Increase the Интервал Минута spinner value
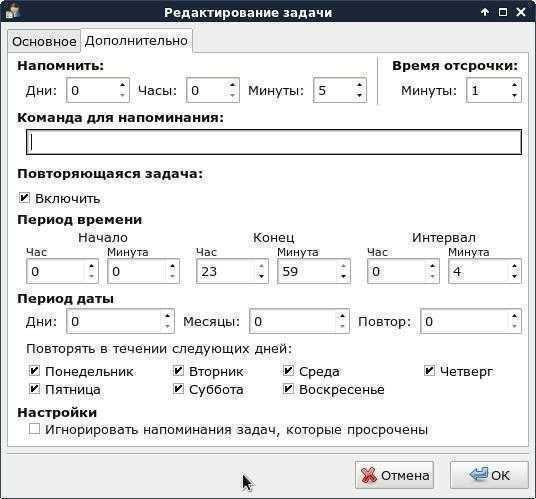 [x=514, y=266]
